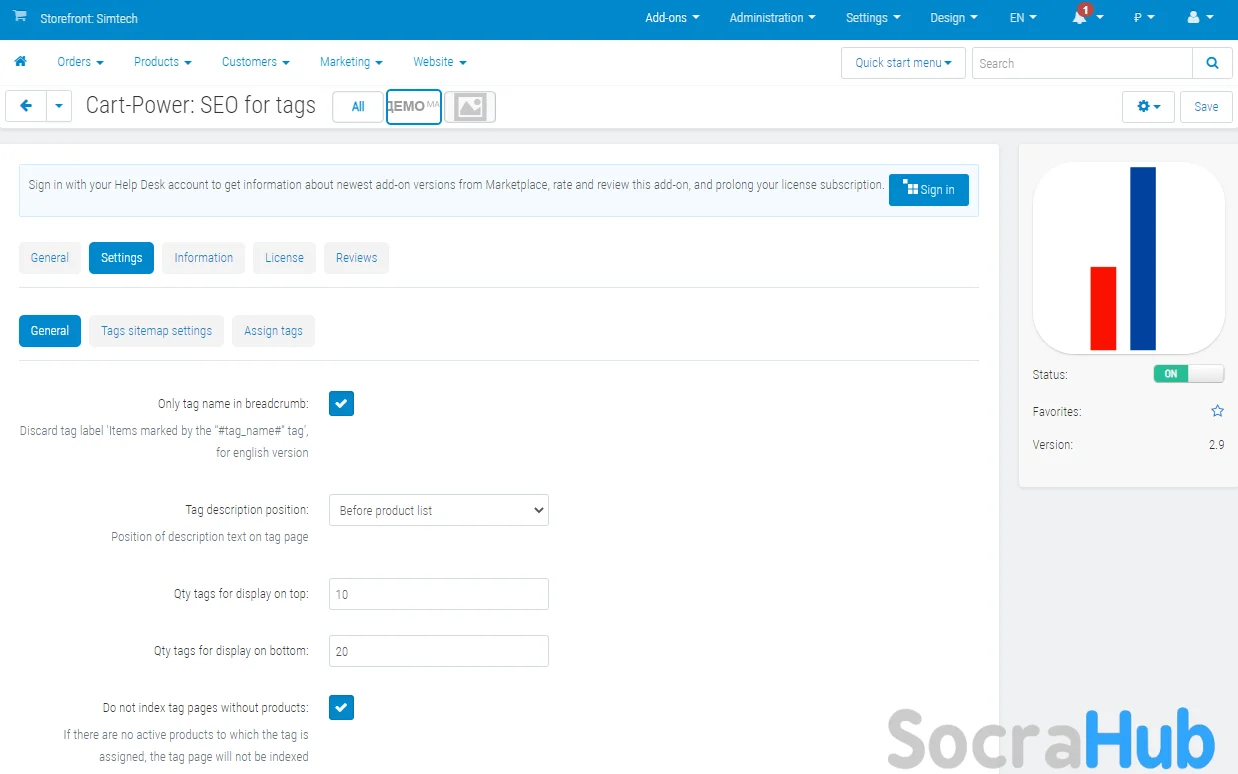Image resolution: width=1238 pixels, height=774 pixels.
Task: Switch the add-on Status toggle off
Action: (1188, 374)
